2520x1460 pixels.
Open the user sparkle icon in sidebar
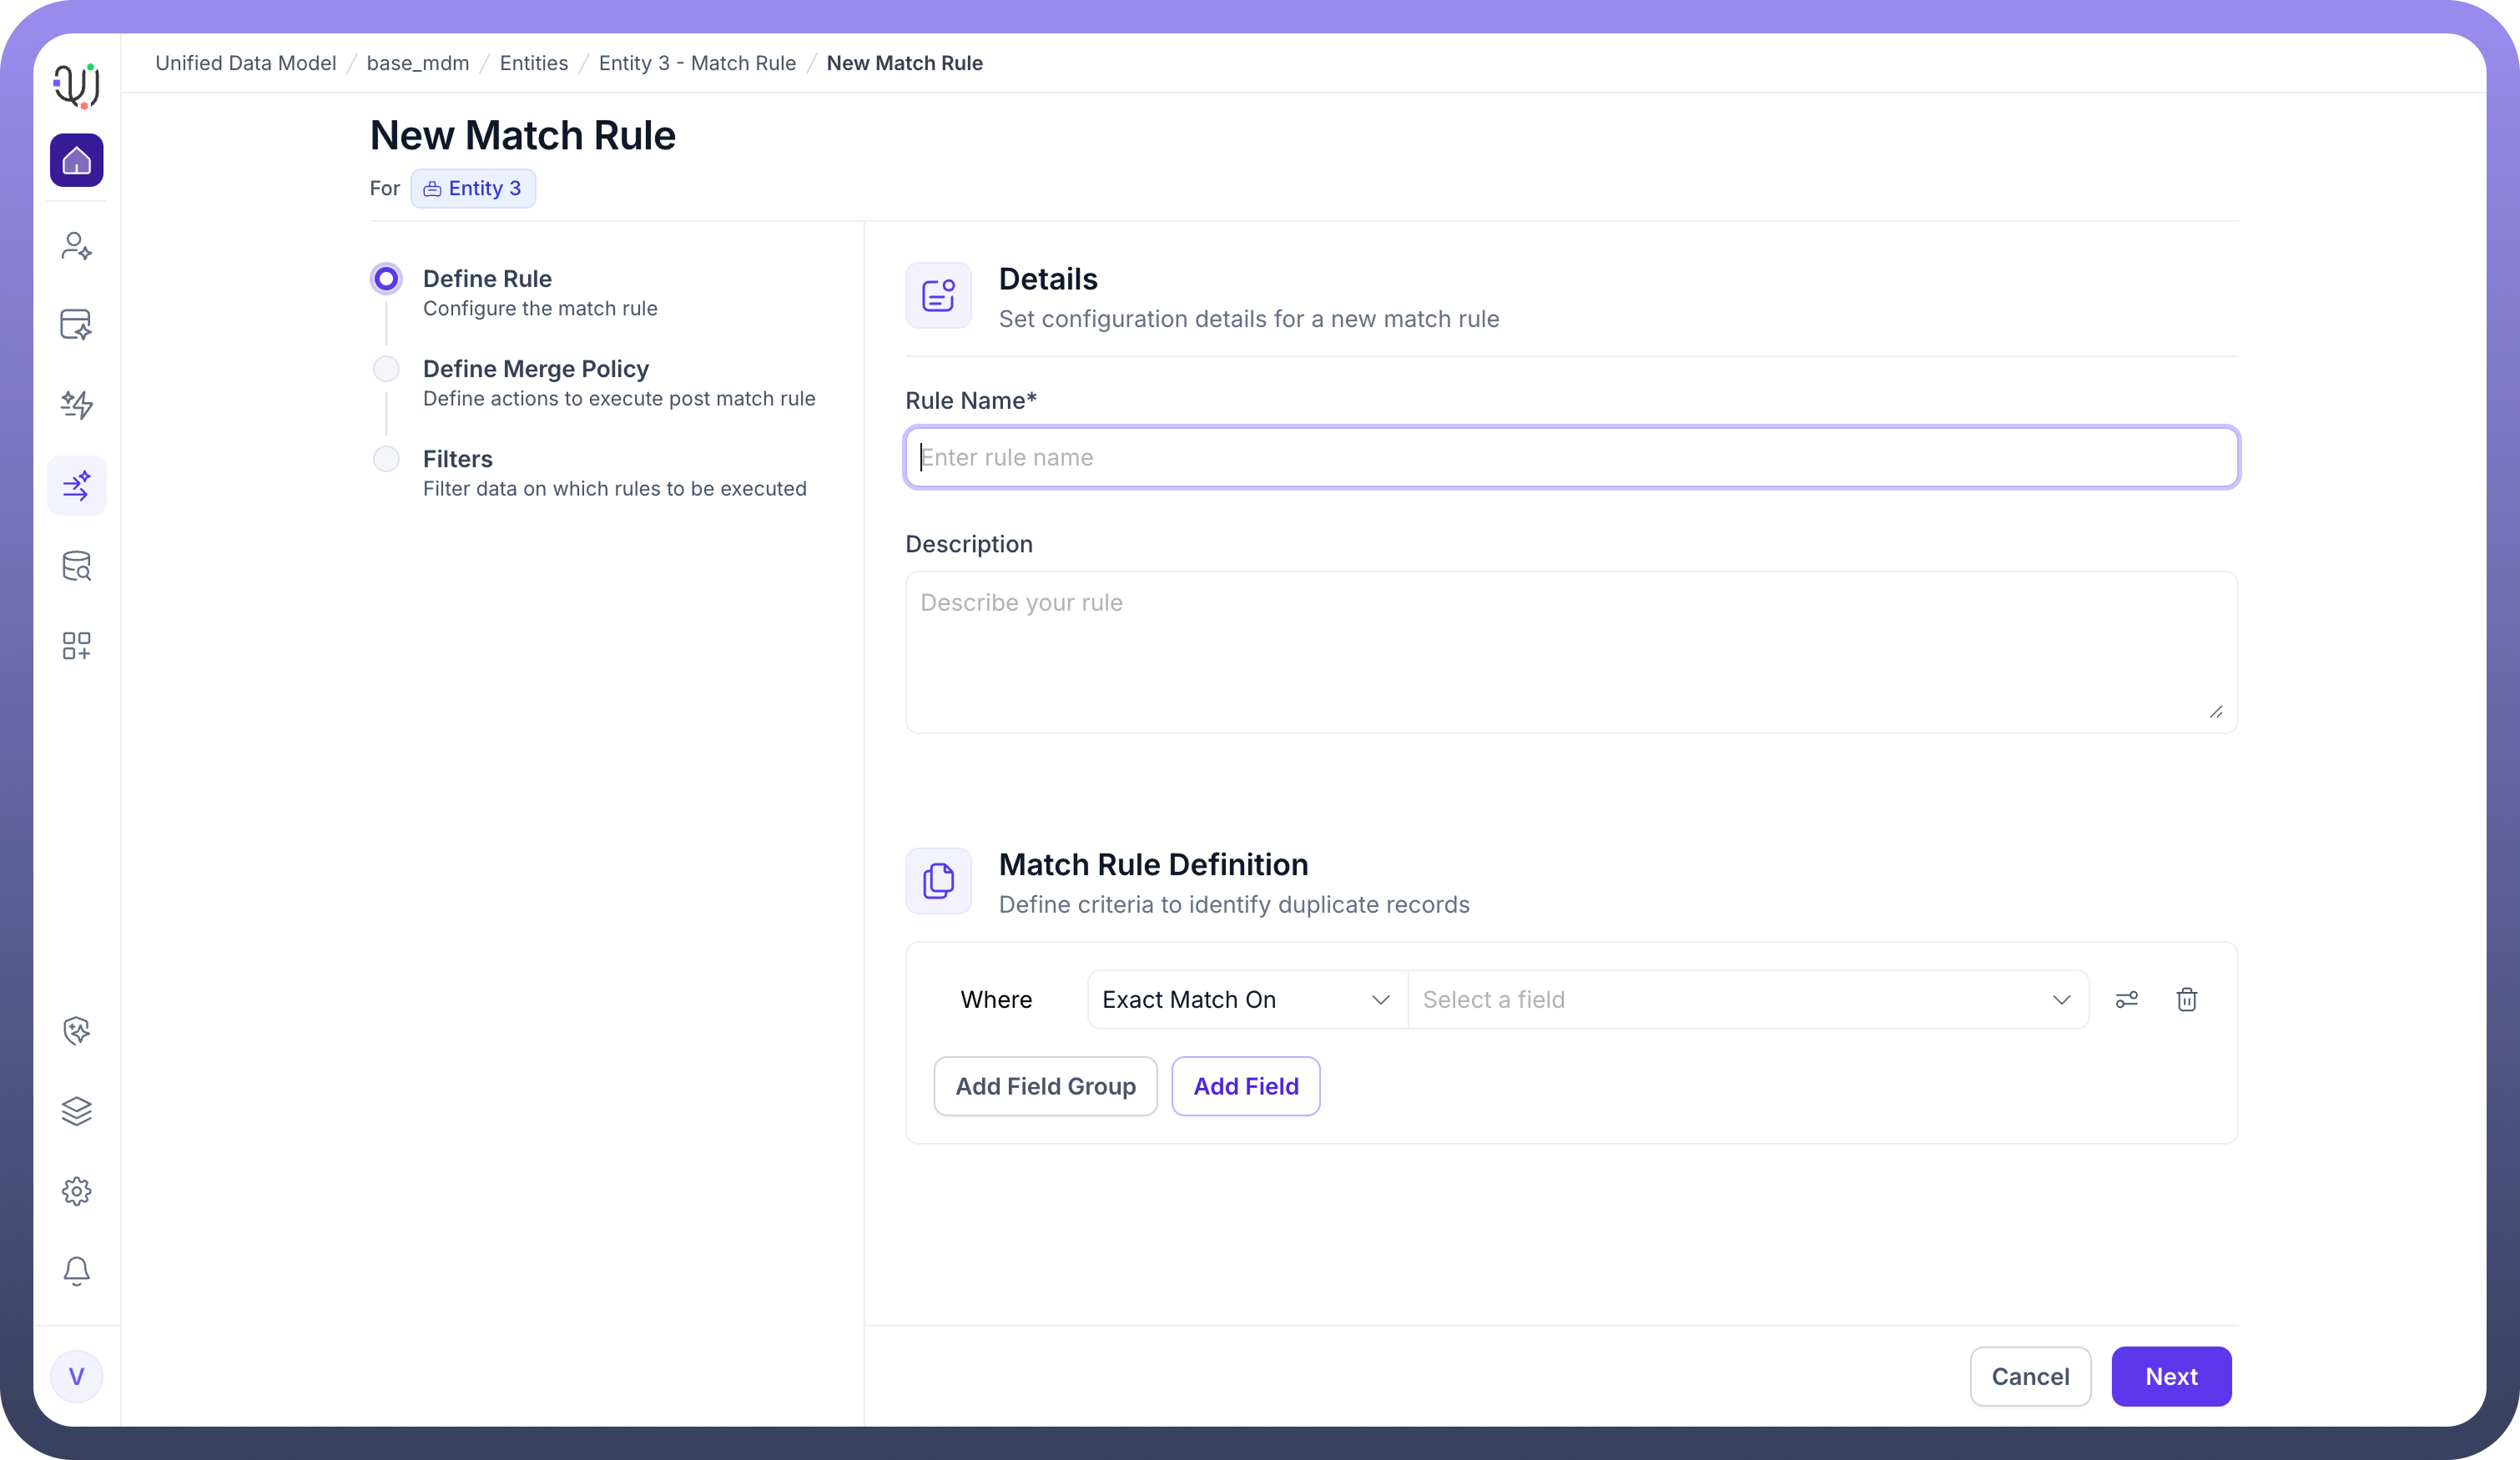tap(76, 246)
